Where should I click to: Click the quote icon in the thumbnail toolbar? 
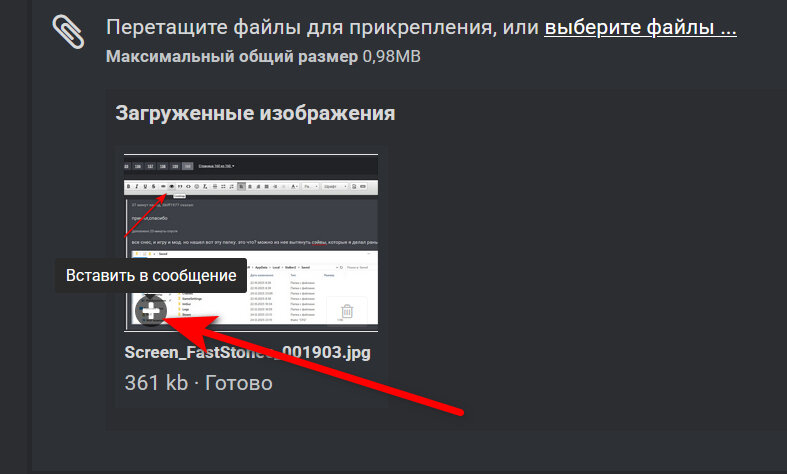[x=180, y=186]
